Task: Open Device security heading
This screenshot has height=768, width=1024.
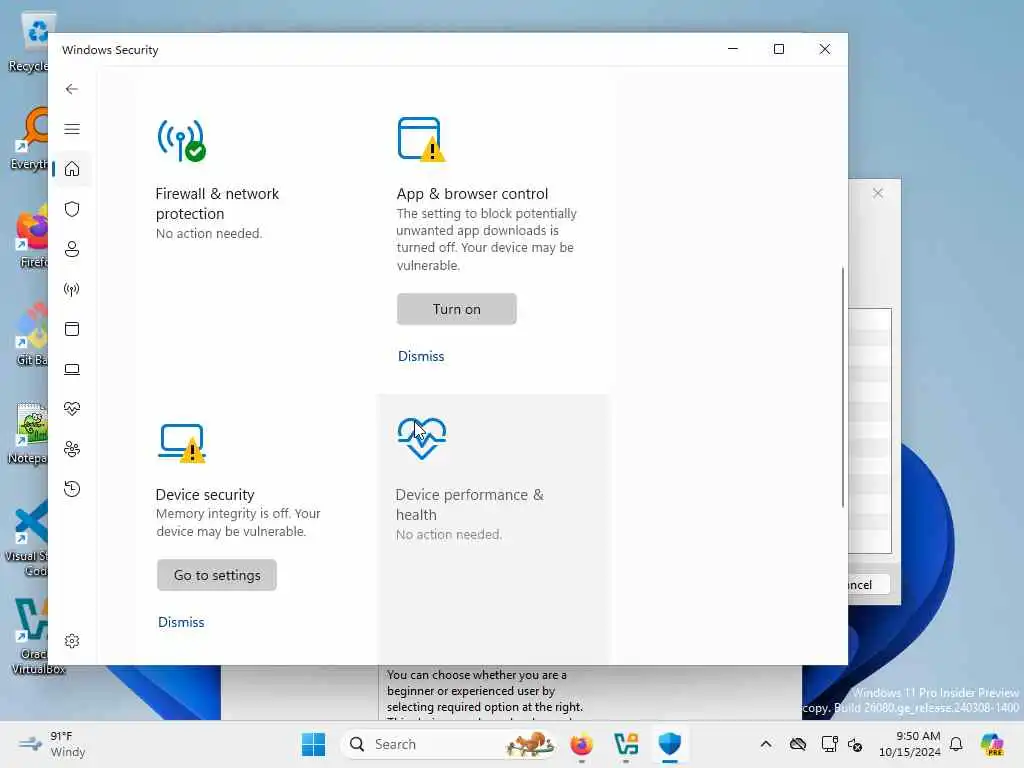Action: tap(205, 495)
